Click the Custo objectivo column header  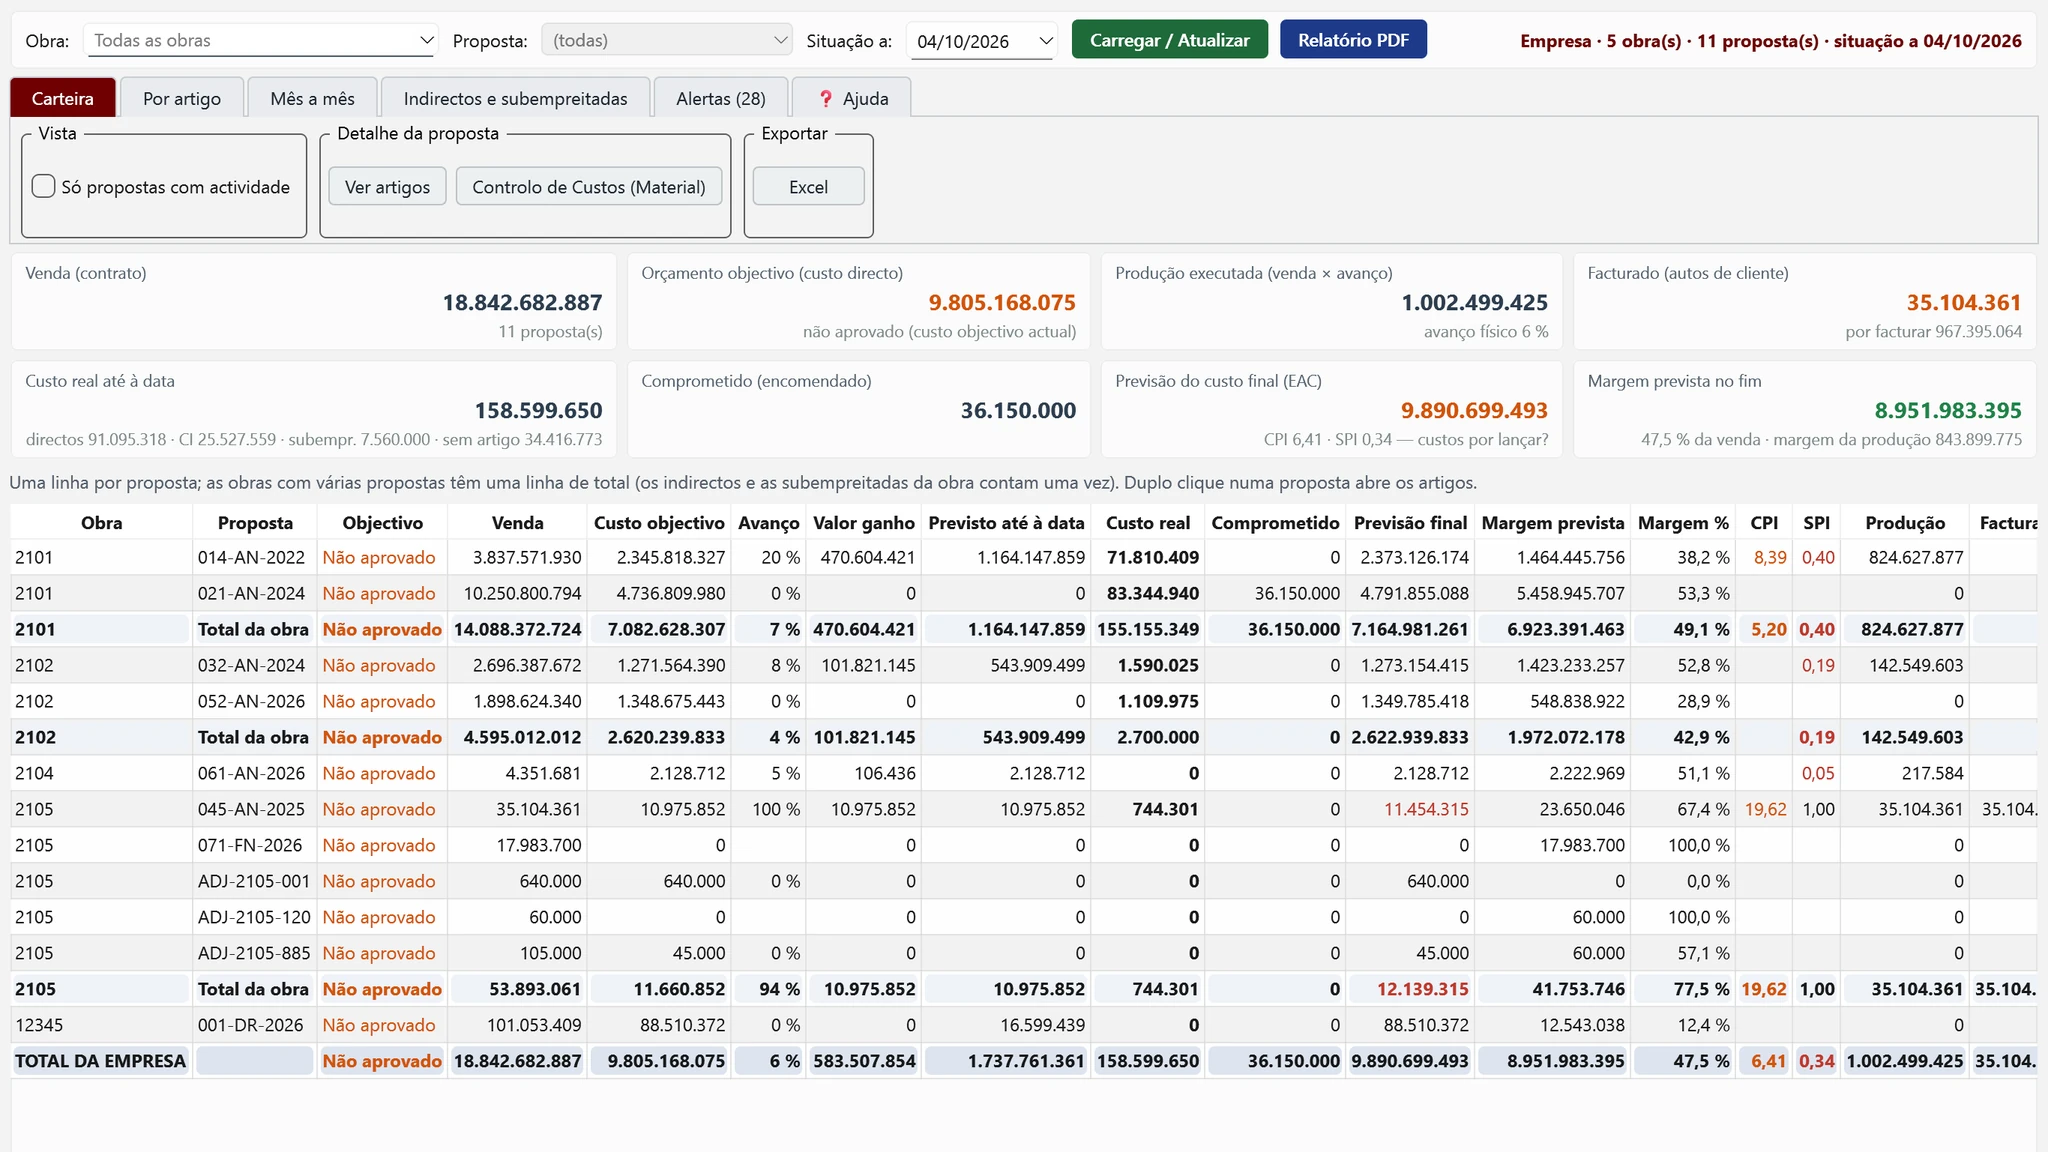click(x=659, y=523)
